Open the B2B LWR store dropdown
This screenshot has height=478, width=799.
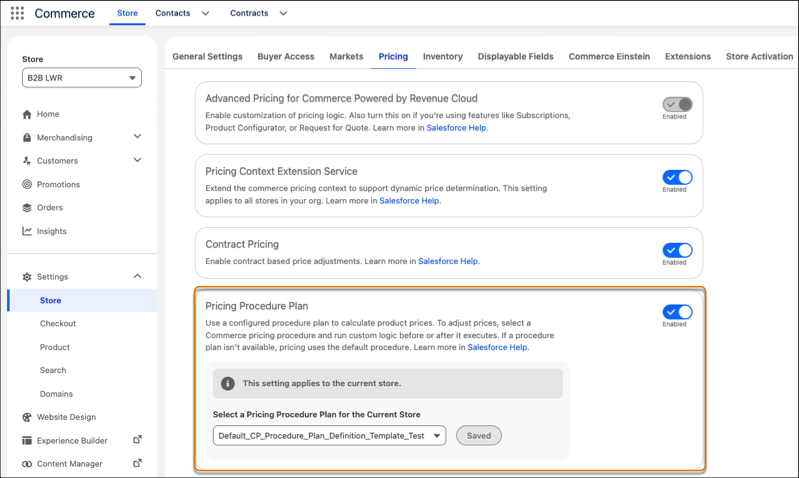(82, 78)
